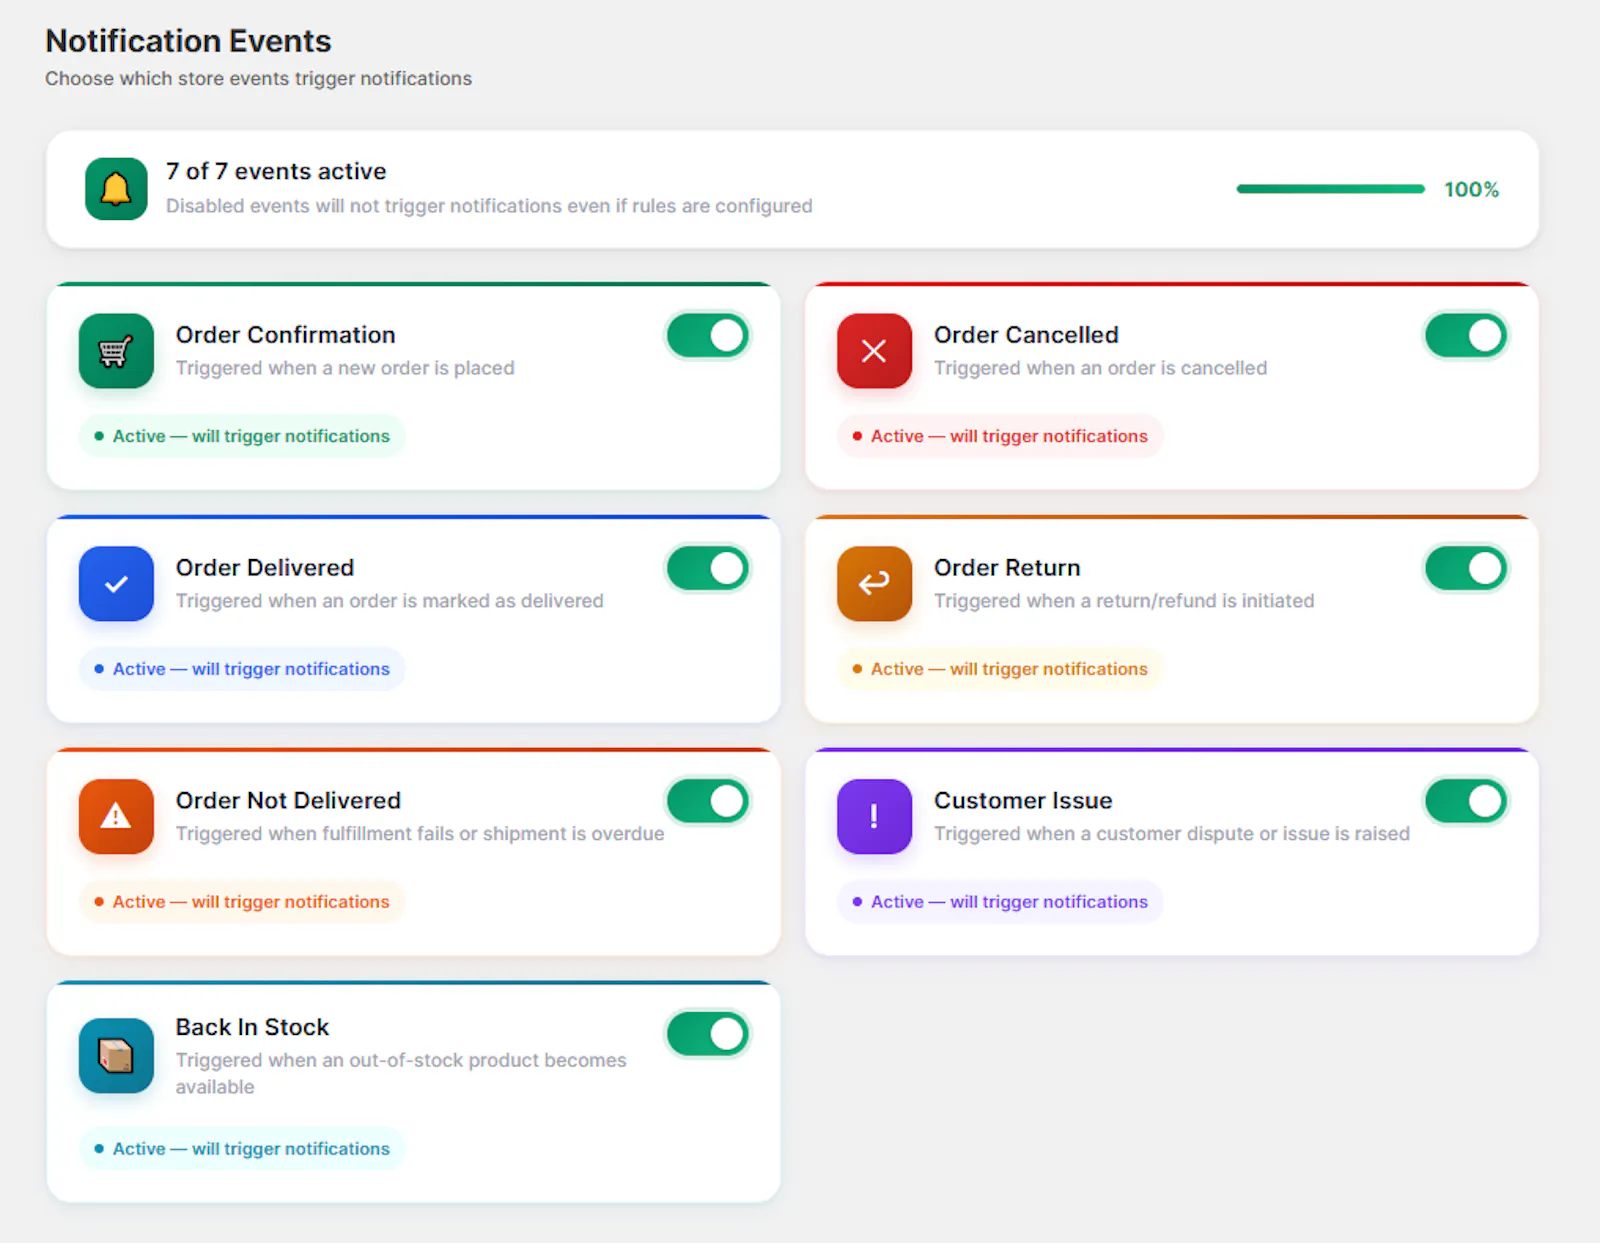Click 'Triggered when an order is cancelled'
The image size is (1600, 1243).
(x=1100, y=368)
